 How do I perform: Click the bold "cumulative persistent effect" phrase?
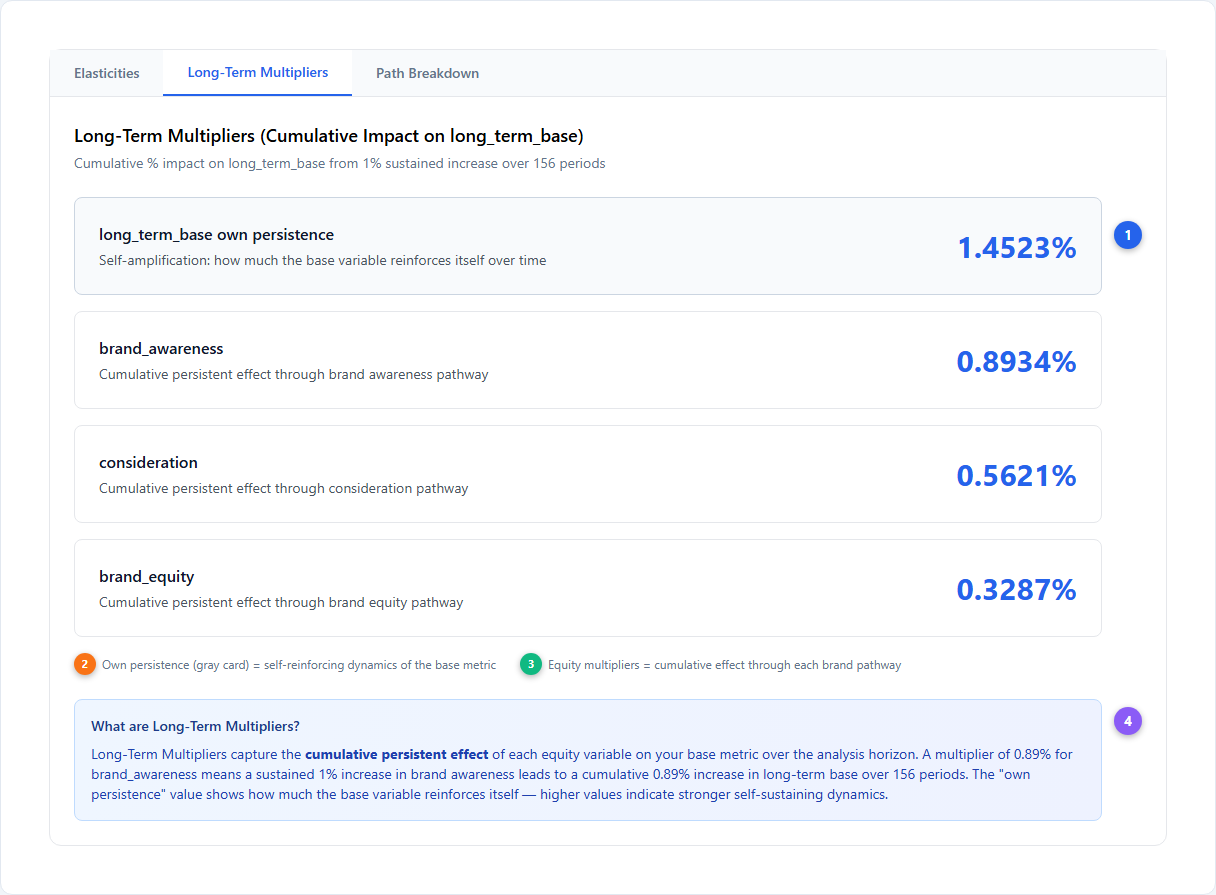click(x=397, y=754)
